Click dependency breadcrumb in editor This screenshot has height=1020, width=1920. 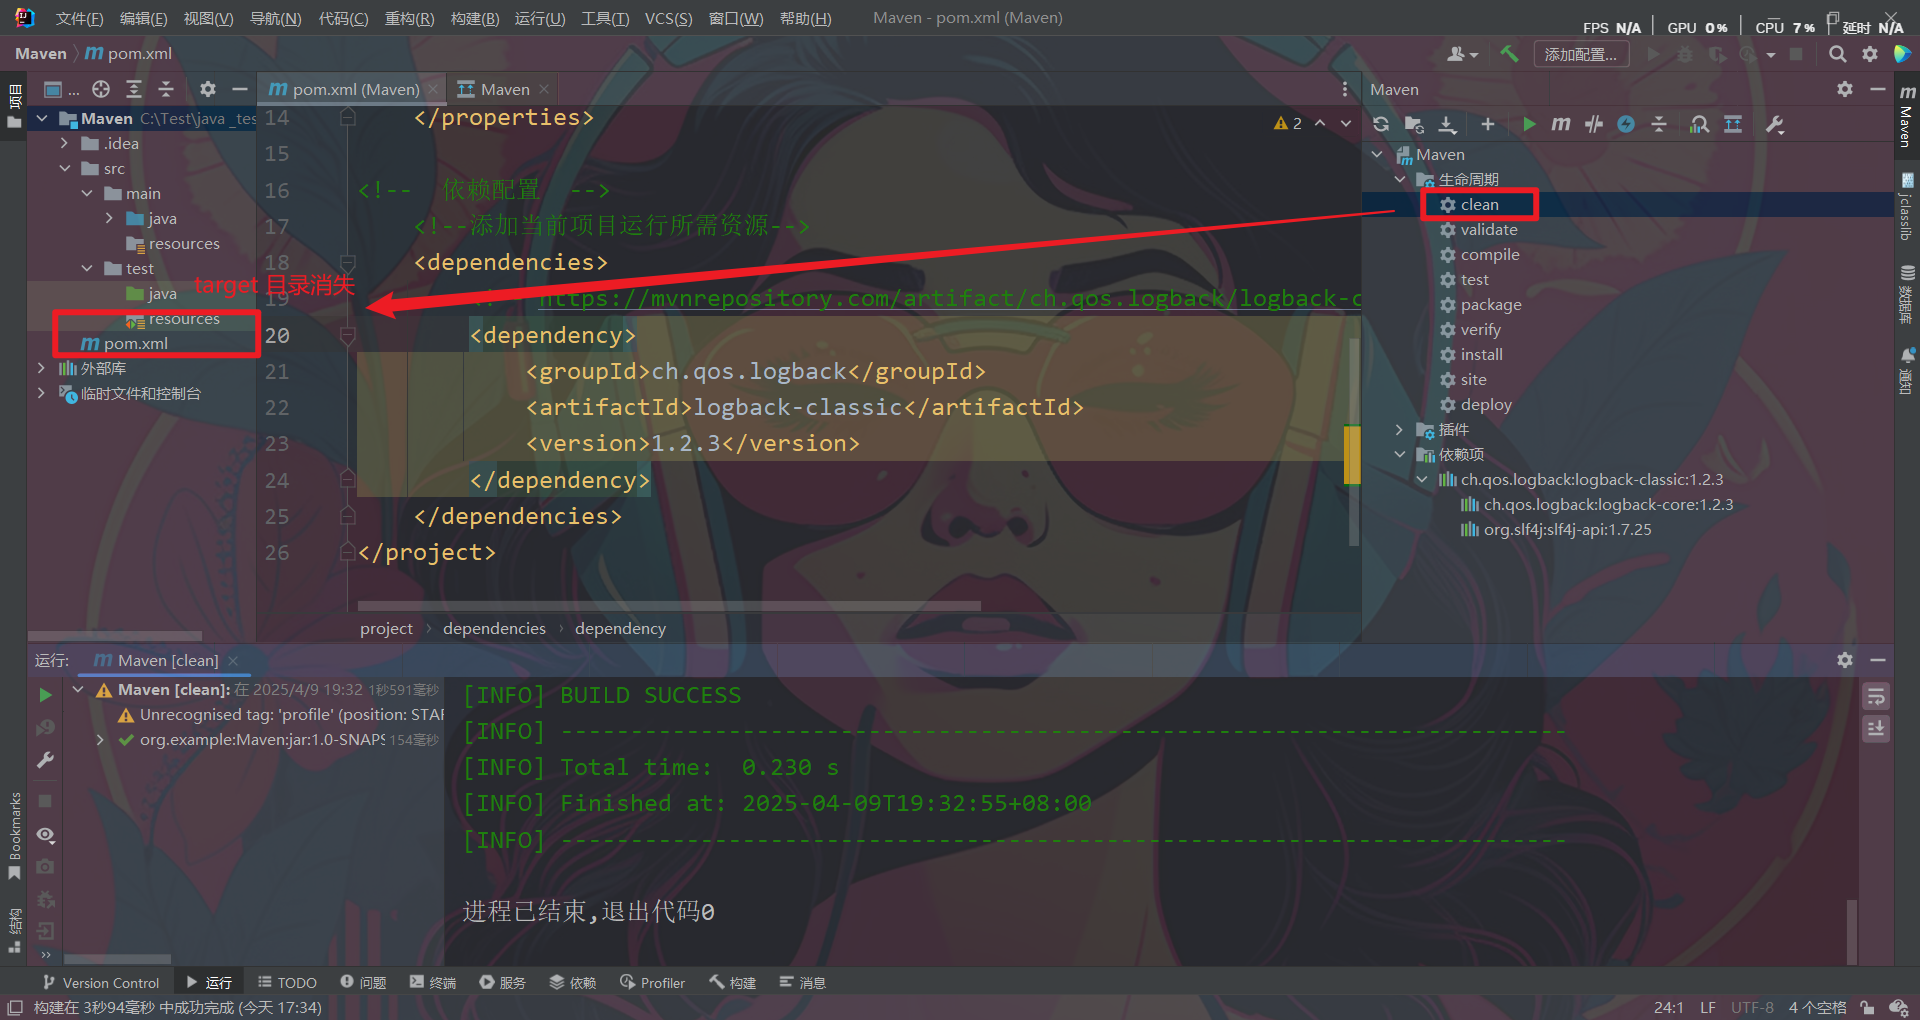(620, 628)
